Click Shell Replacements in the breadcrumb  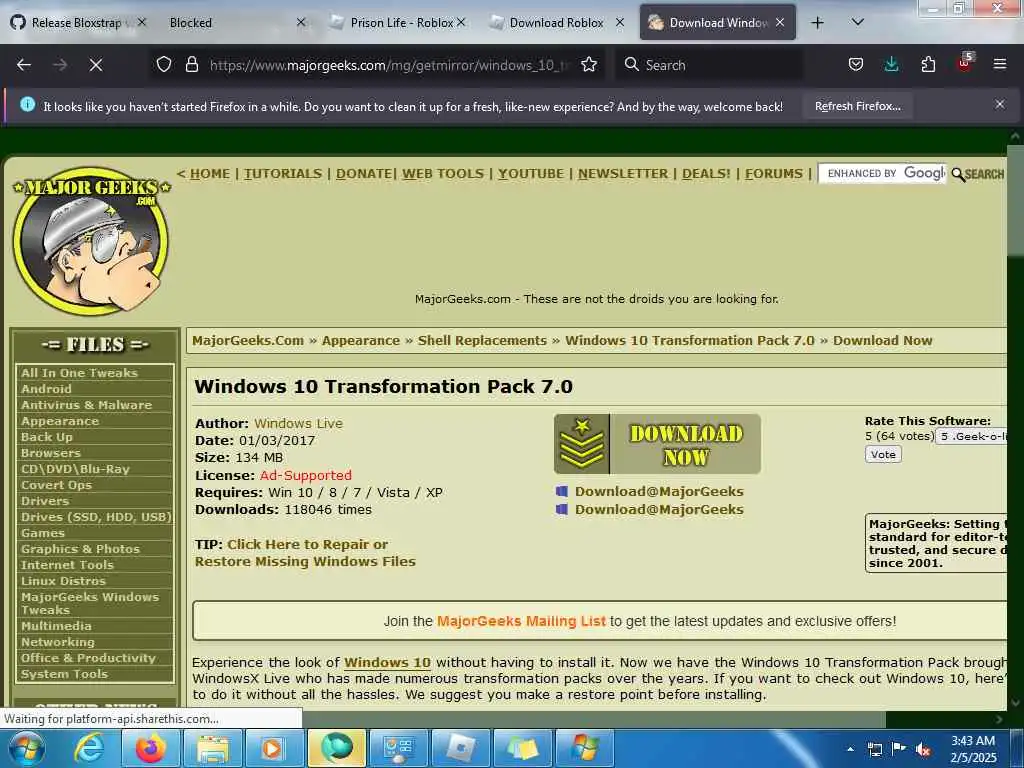482,340
